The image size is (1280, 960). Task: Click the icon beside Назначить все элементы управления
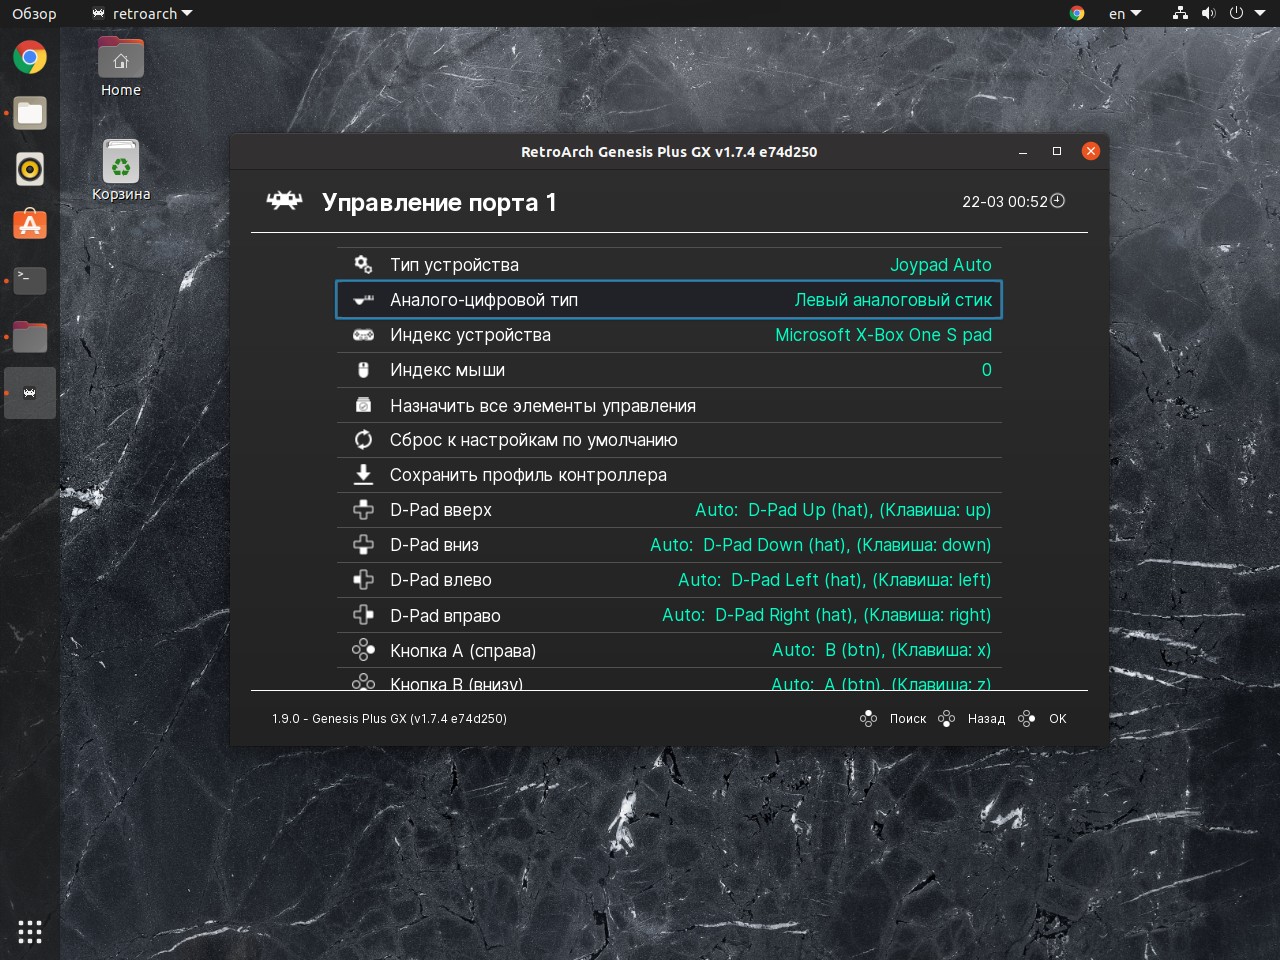click(x=363, y=405)
